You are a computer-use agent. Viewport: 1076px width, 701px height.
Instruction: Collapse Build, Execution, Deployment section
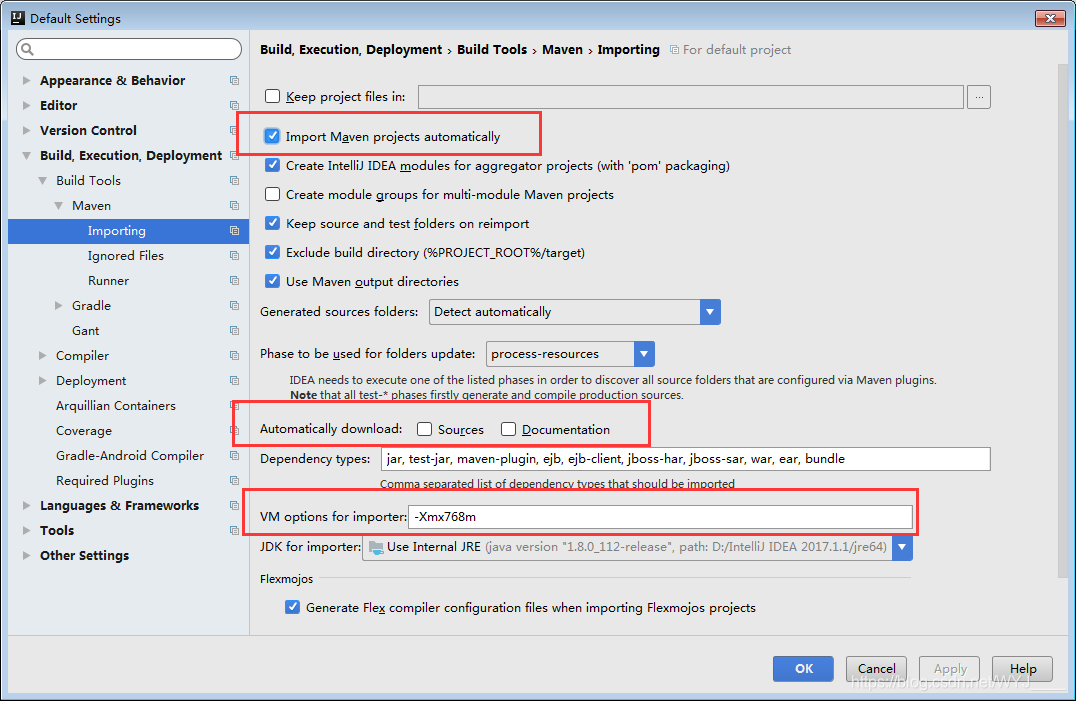26,156
